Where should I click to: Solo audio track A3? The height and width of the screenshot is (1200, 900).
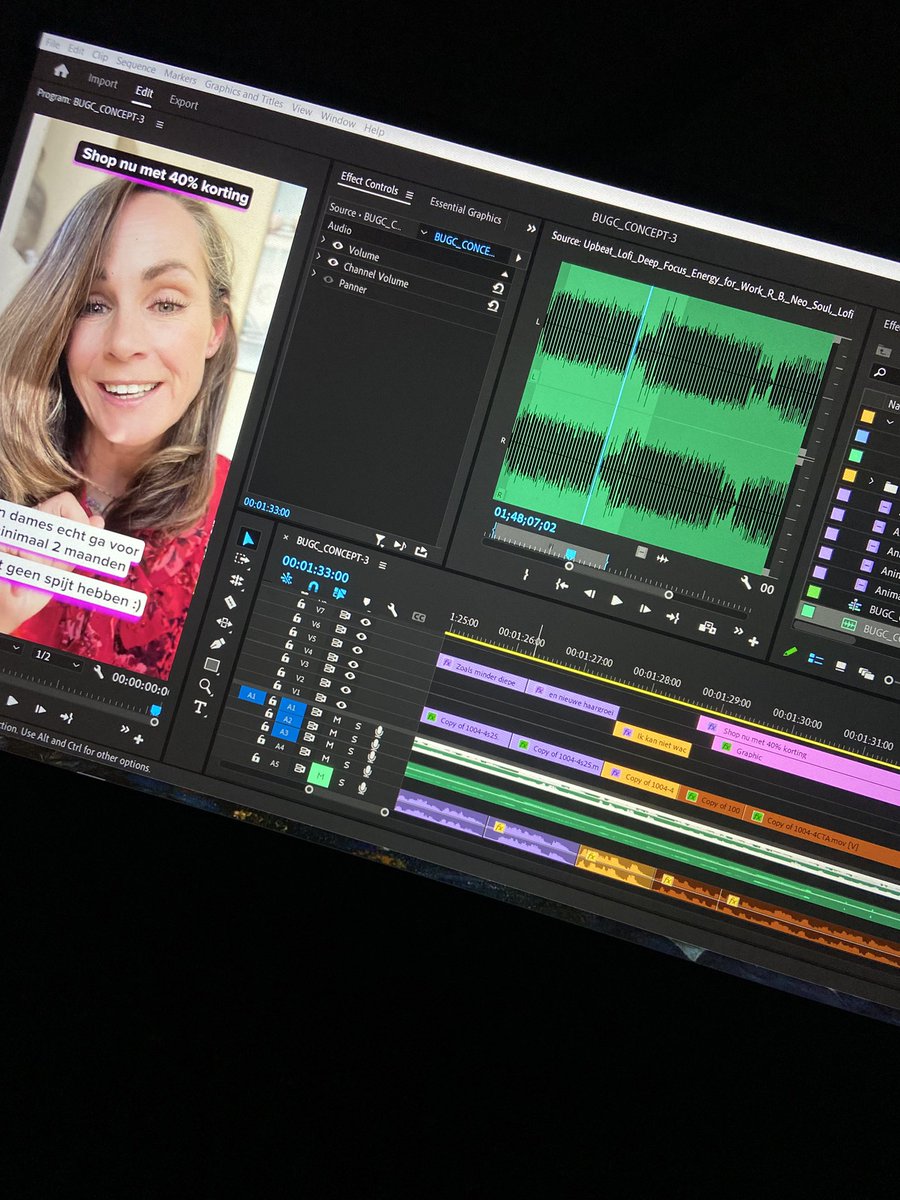[x=351, y=751]
